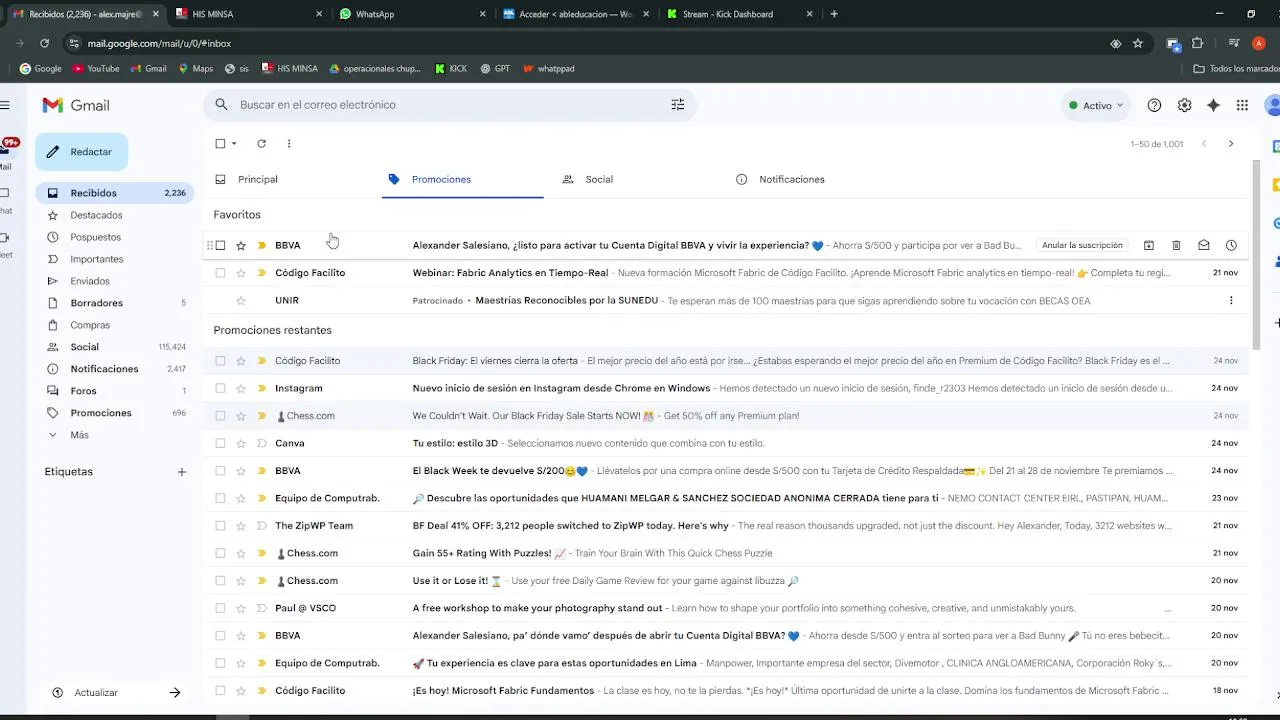Open the KICK bookmark
Viewport: 1280px width, 720px height.
click(451, 69)
